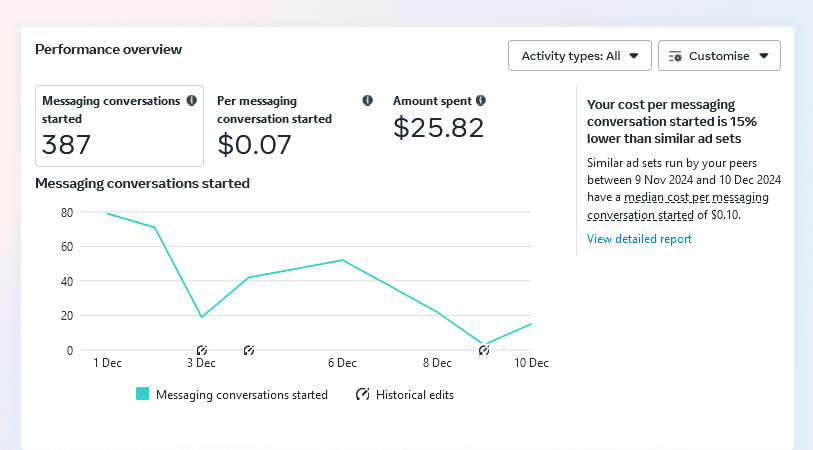
Task: Select the Per messaging conversation started $0.07 metric
Action: point(295,126)
